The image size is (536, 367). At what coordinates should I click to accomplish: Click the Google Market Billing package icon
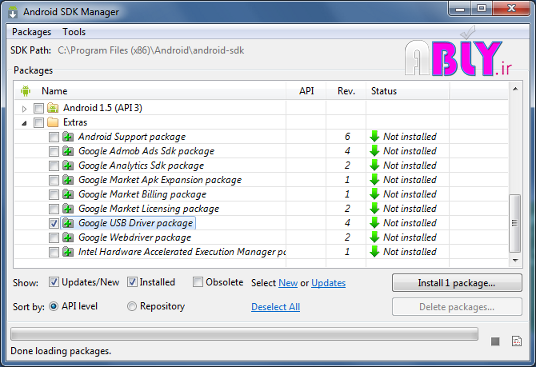tap(68, 194)
